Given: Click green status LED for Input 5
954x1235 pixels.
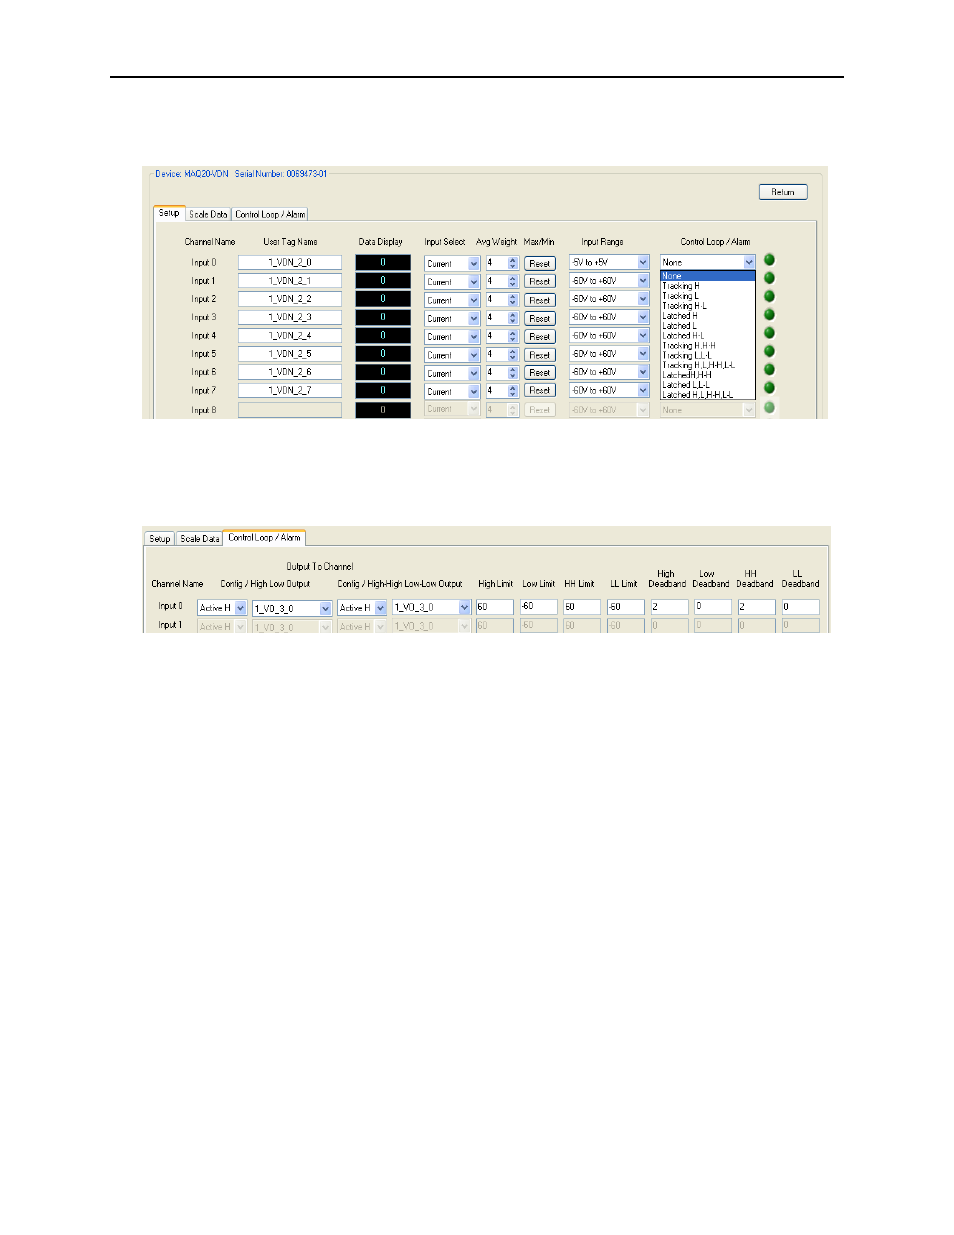Looking at the screenshot, I should coord(769,351).
